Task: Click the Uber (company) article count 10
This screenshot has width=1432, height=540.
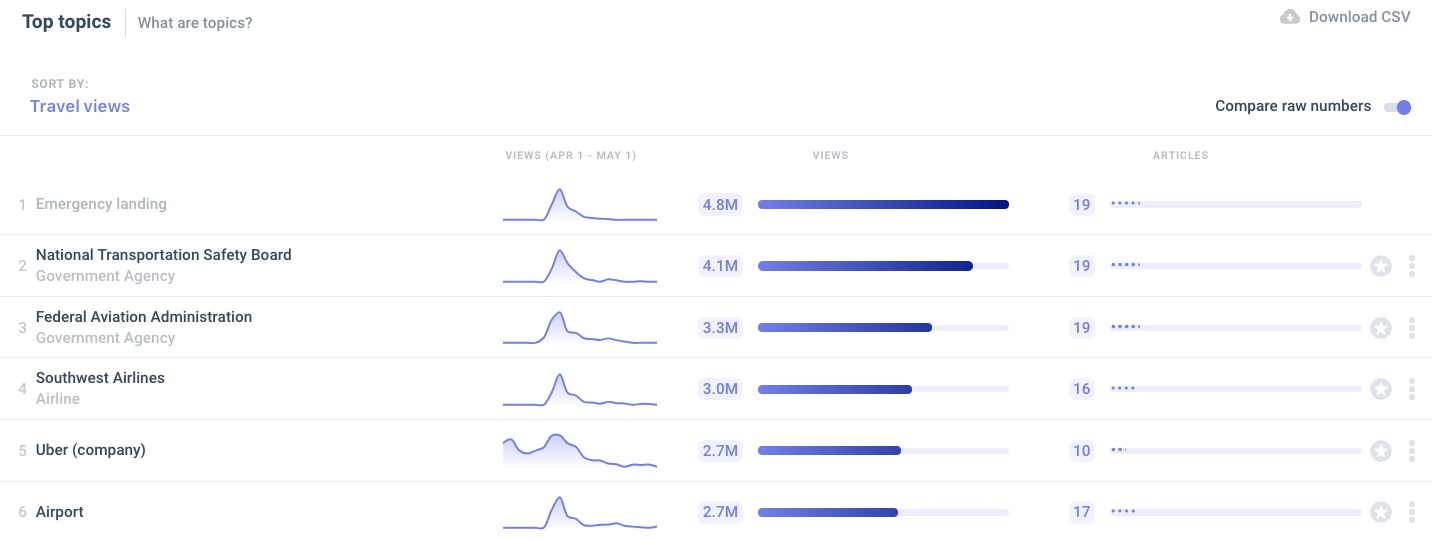Action: (1082, 451)
